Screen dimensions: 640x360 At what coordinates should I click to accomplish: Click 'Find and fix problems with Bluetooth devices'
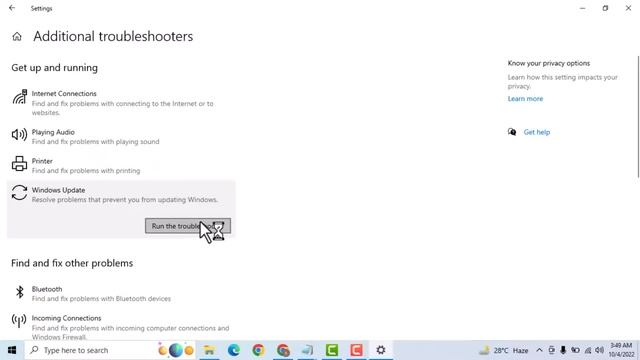click(x=101, y=299)
